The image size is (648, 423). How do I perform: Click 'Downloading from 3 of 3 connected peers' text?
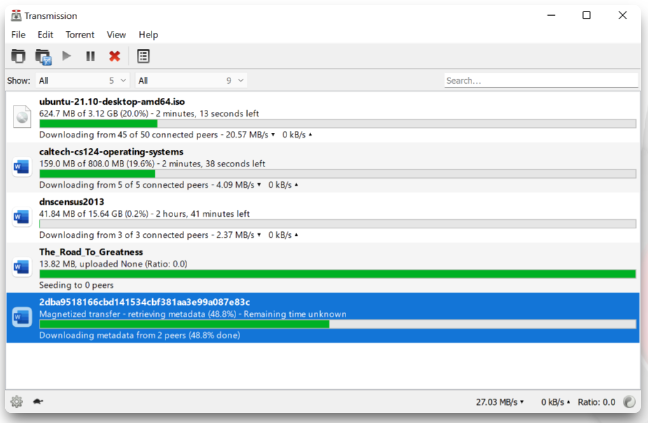124,235
